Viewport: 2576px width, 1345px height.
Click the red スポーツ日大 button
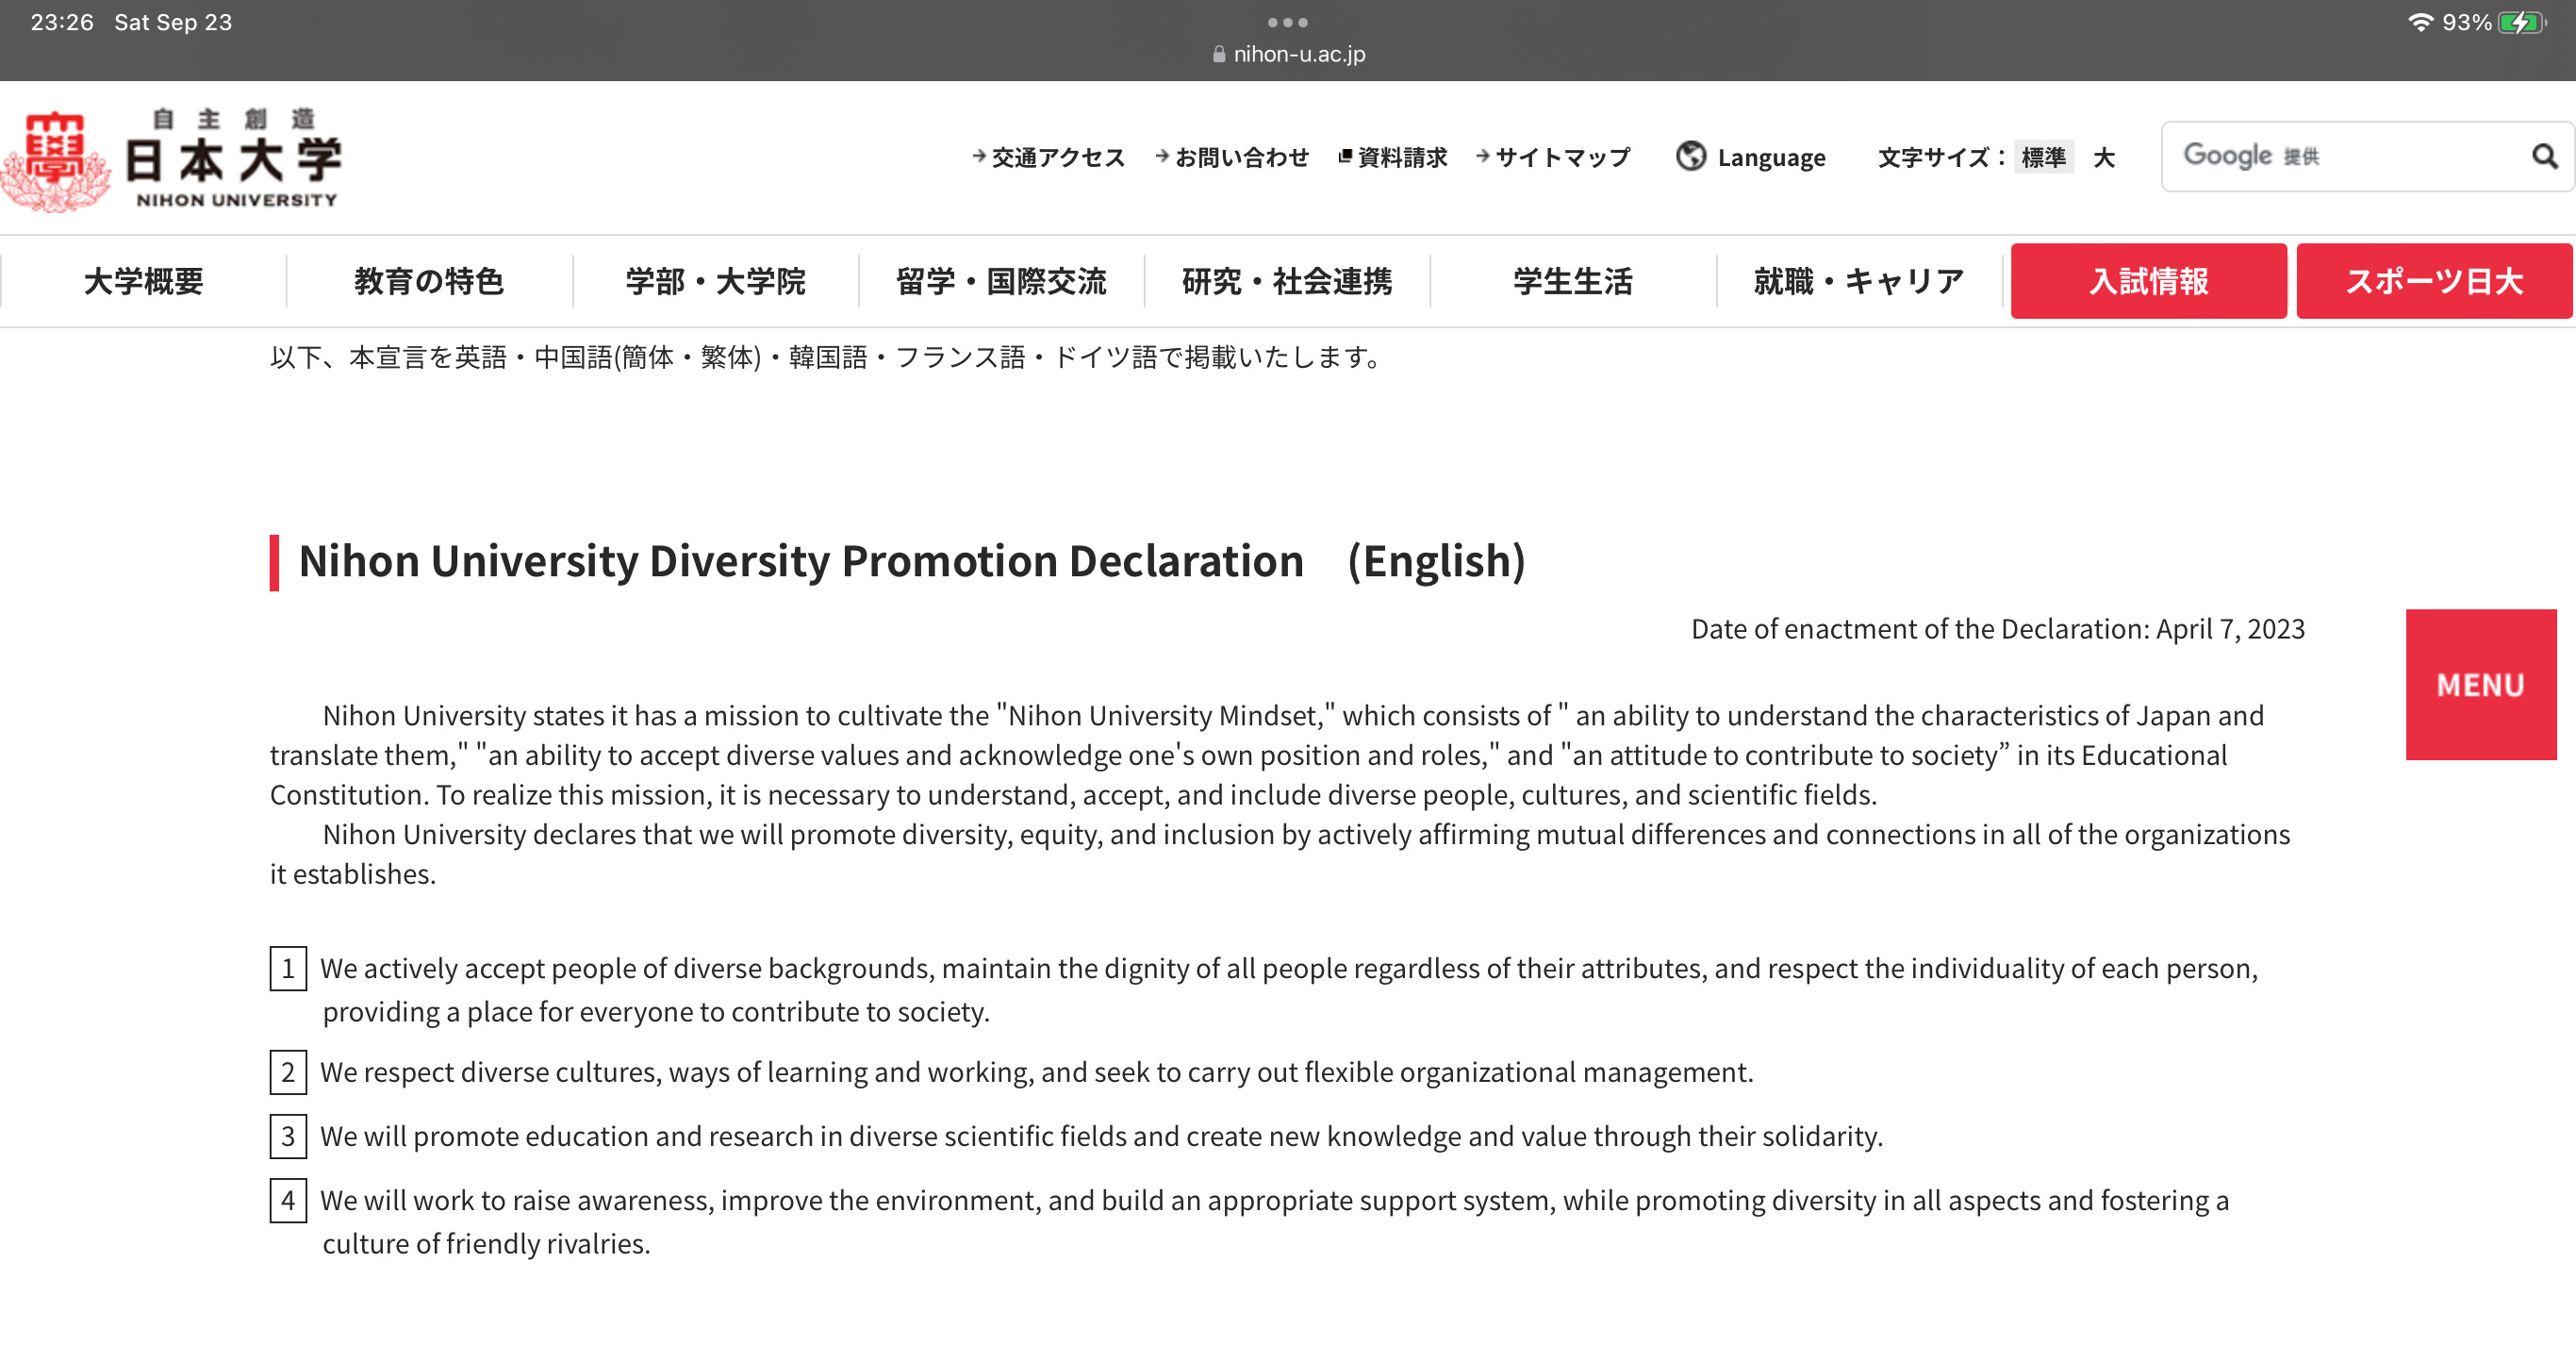pyautogui.click(x=2434, y=281)
